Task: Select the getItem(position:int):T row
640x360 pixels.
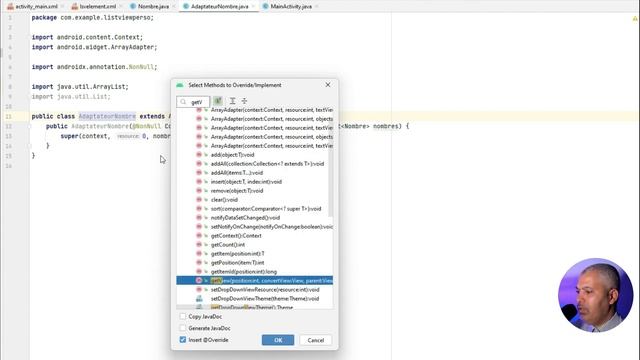Action: [255, 253]
